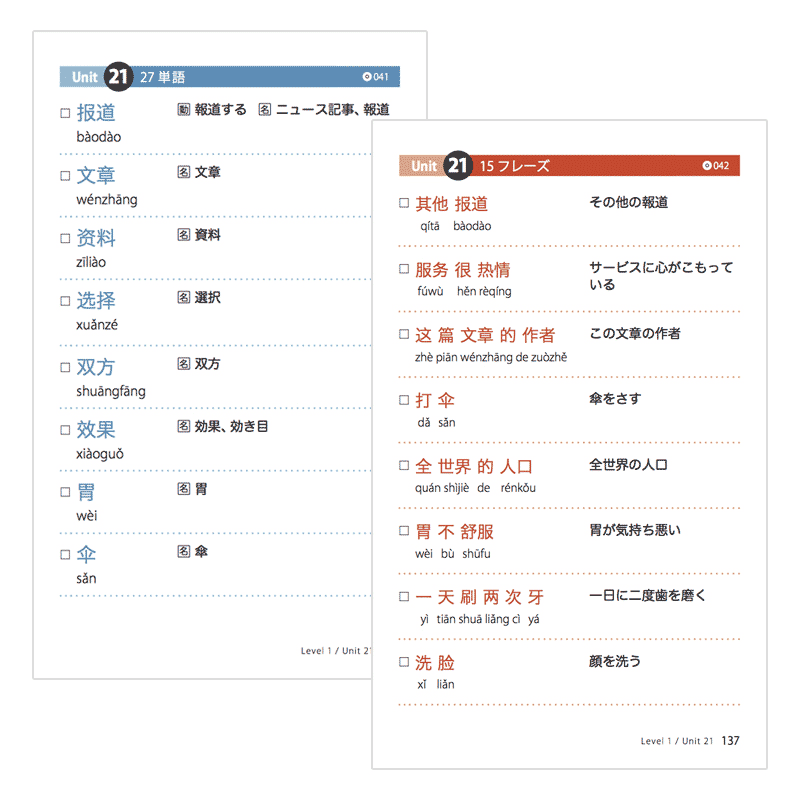Click the verb marker before 報道する
Screen dimensions: 800x800
coord(184,109)
